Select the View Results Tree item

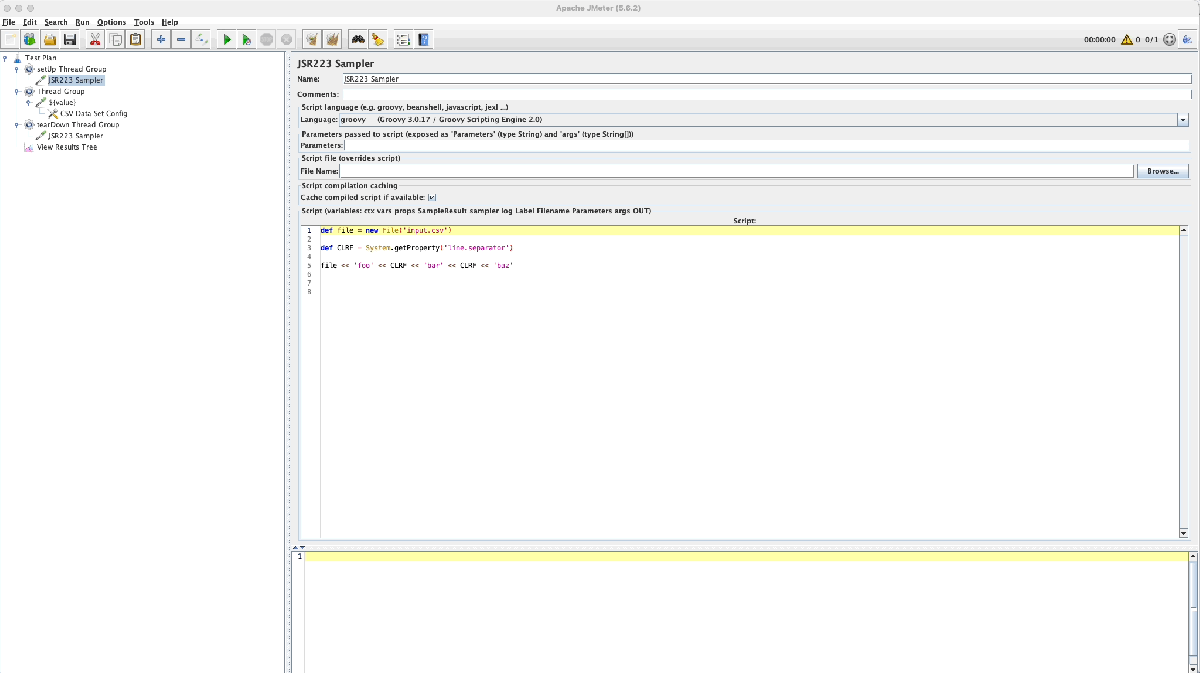pos(67,147)
